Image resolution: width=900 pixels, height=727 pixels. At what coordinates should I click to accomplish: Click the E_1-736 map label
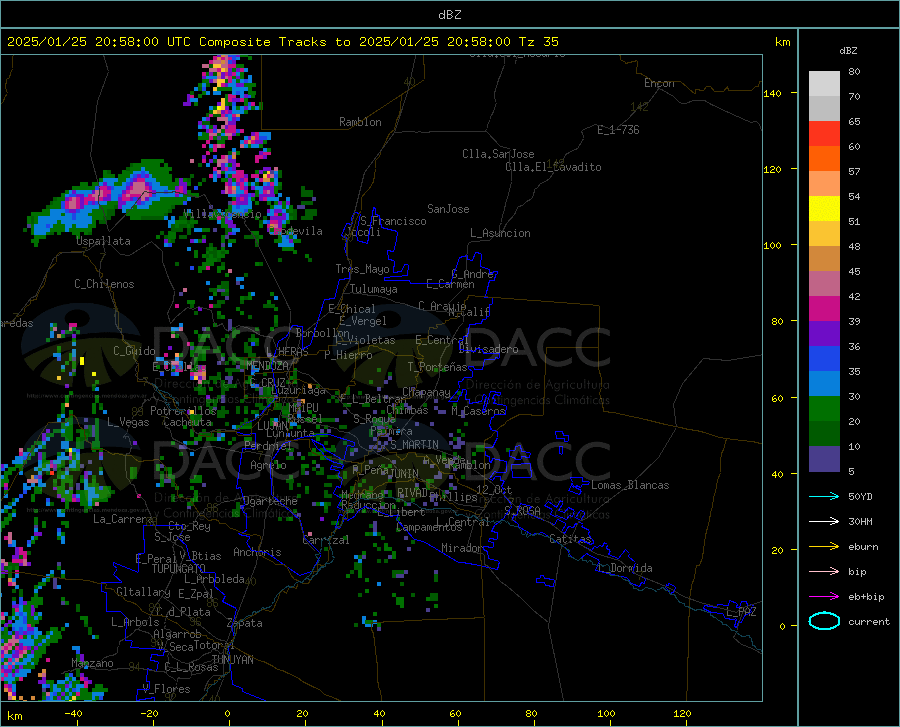click(618, 130)
